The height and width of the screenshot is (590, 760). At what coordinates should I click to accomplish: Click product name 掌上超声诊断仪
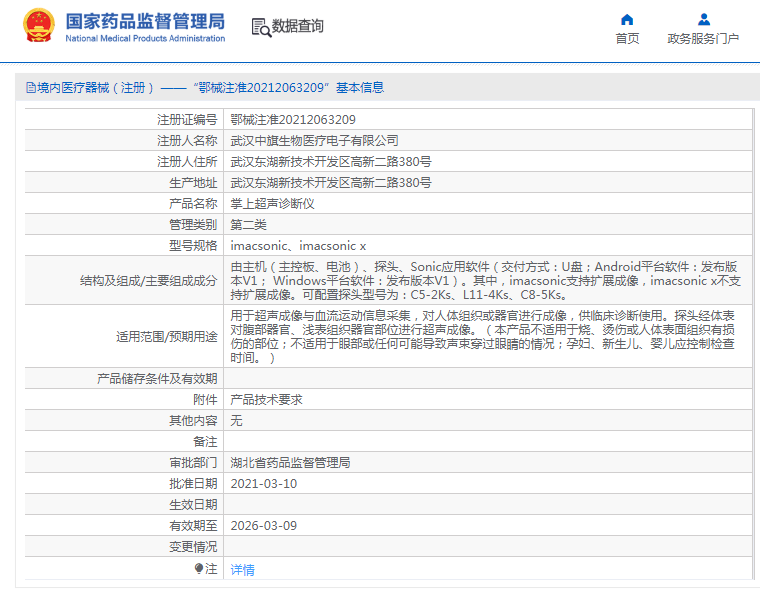(272, 203)
